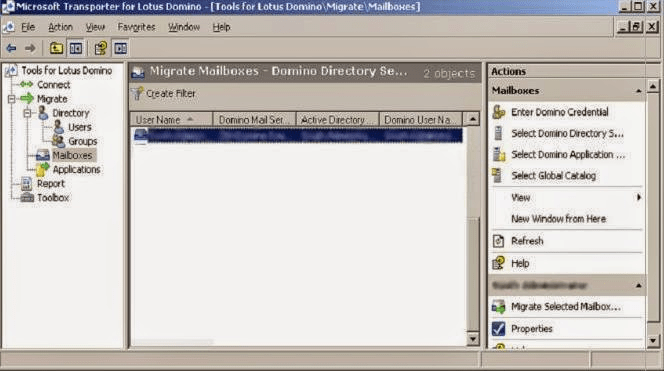Click the Groups icon in tree
Viewport: 664px width, 371px height.
58,141
